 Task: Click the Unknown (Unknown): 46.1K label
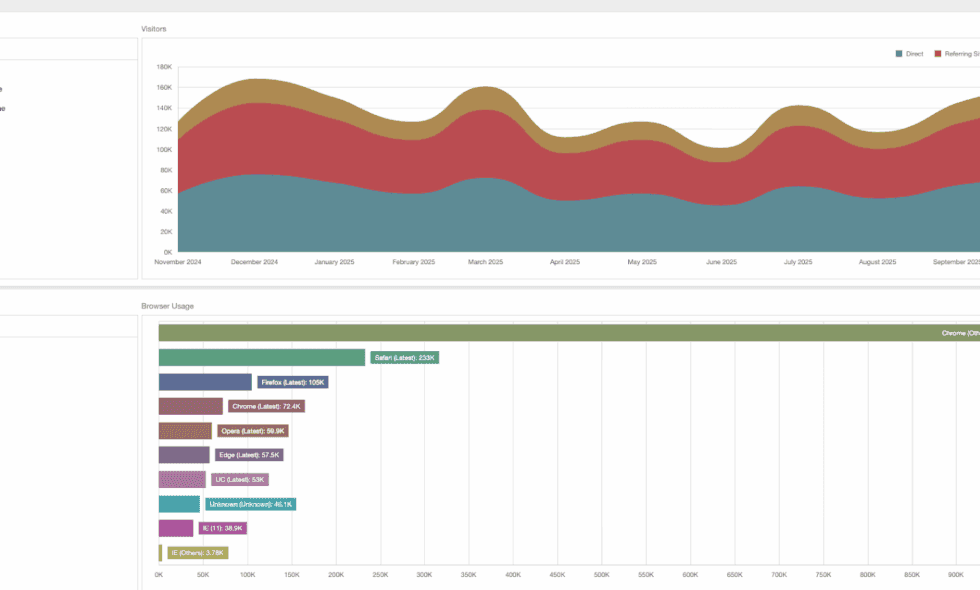251,504
